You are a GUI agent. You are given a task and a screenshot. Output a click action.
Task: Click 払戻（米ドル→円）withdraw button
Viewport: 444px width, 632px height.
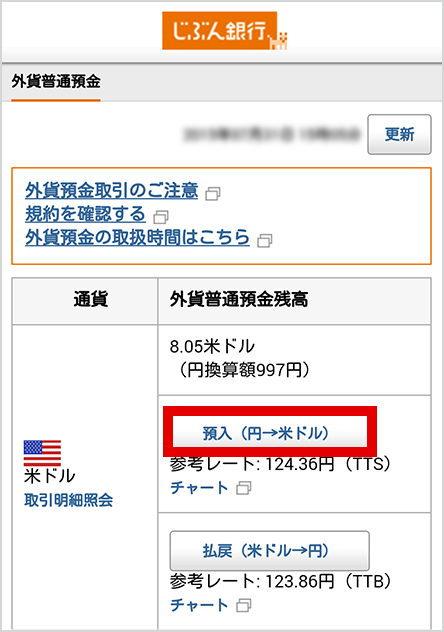pos(270,550)
